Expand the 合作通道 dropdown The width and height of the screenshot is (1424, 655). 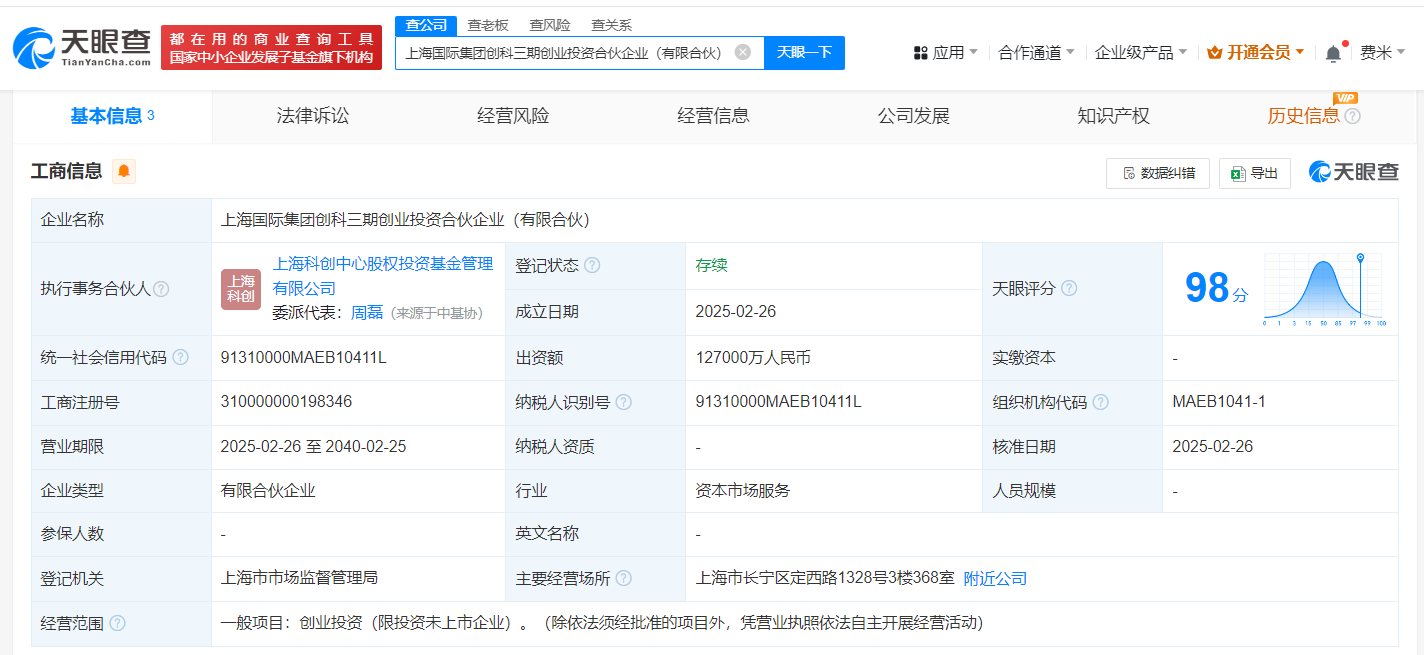tap(1036, 52)
